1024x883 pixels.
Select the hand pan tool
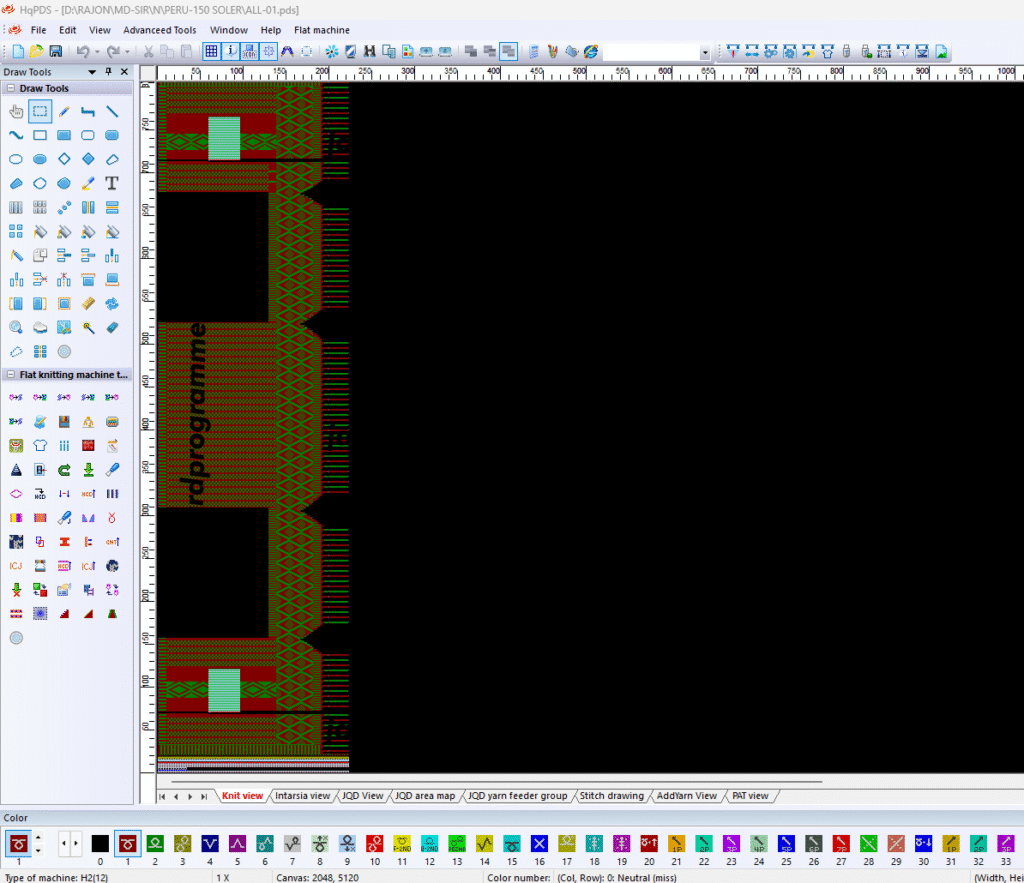click(x=16, y=112)
